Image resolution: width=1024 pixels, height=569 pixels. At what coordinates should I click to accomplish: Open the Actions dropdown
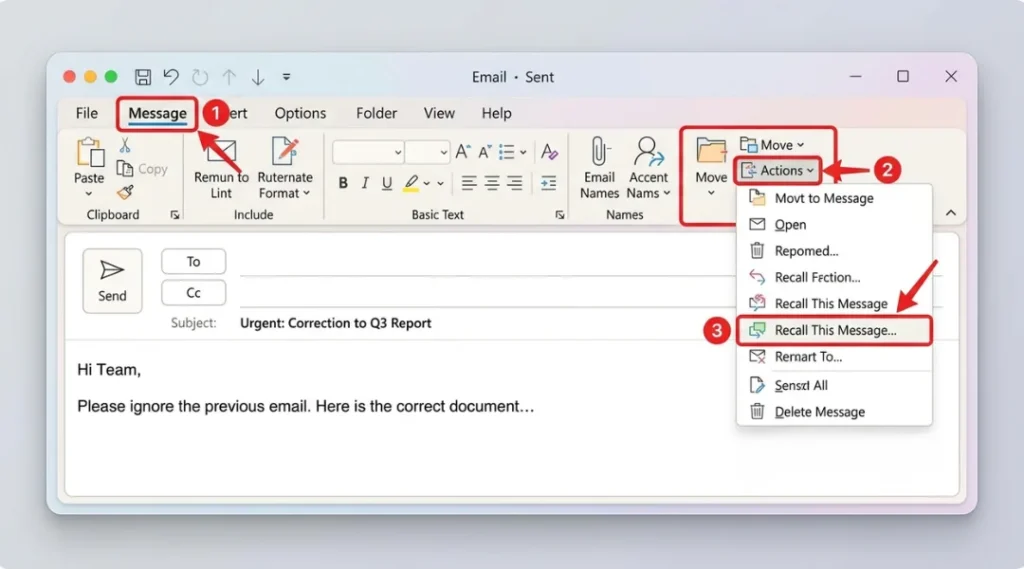coord(778,171)
